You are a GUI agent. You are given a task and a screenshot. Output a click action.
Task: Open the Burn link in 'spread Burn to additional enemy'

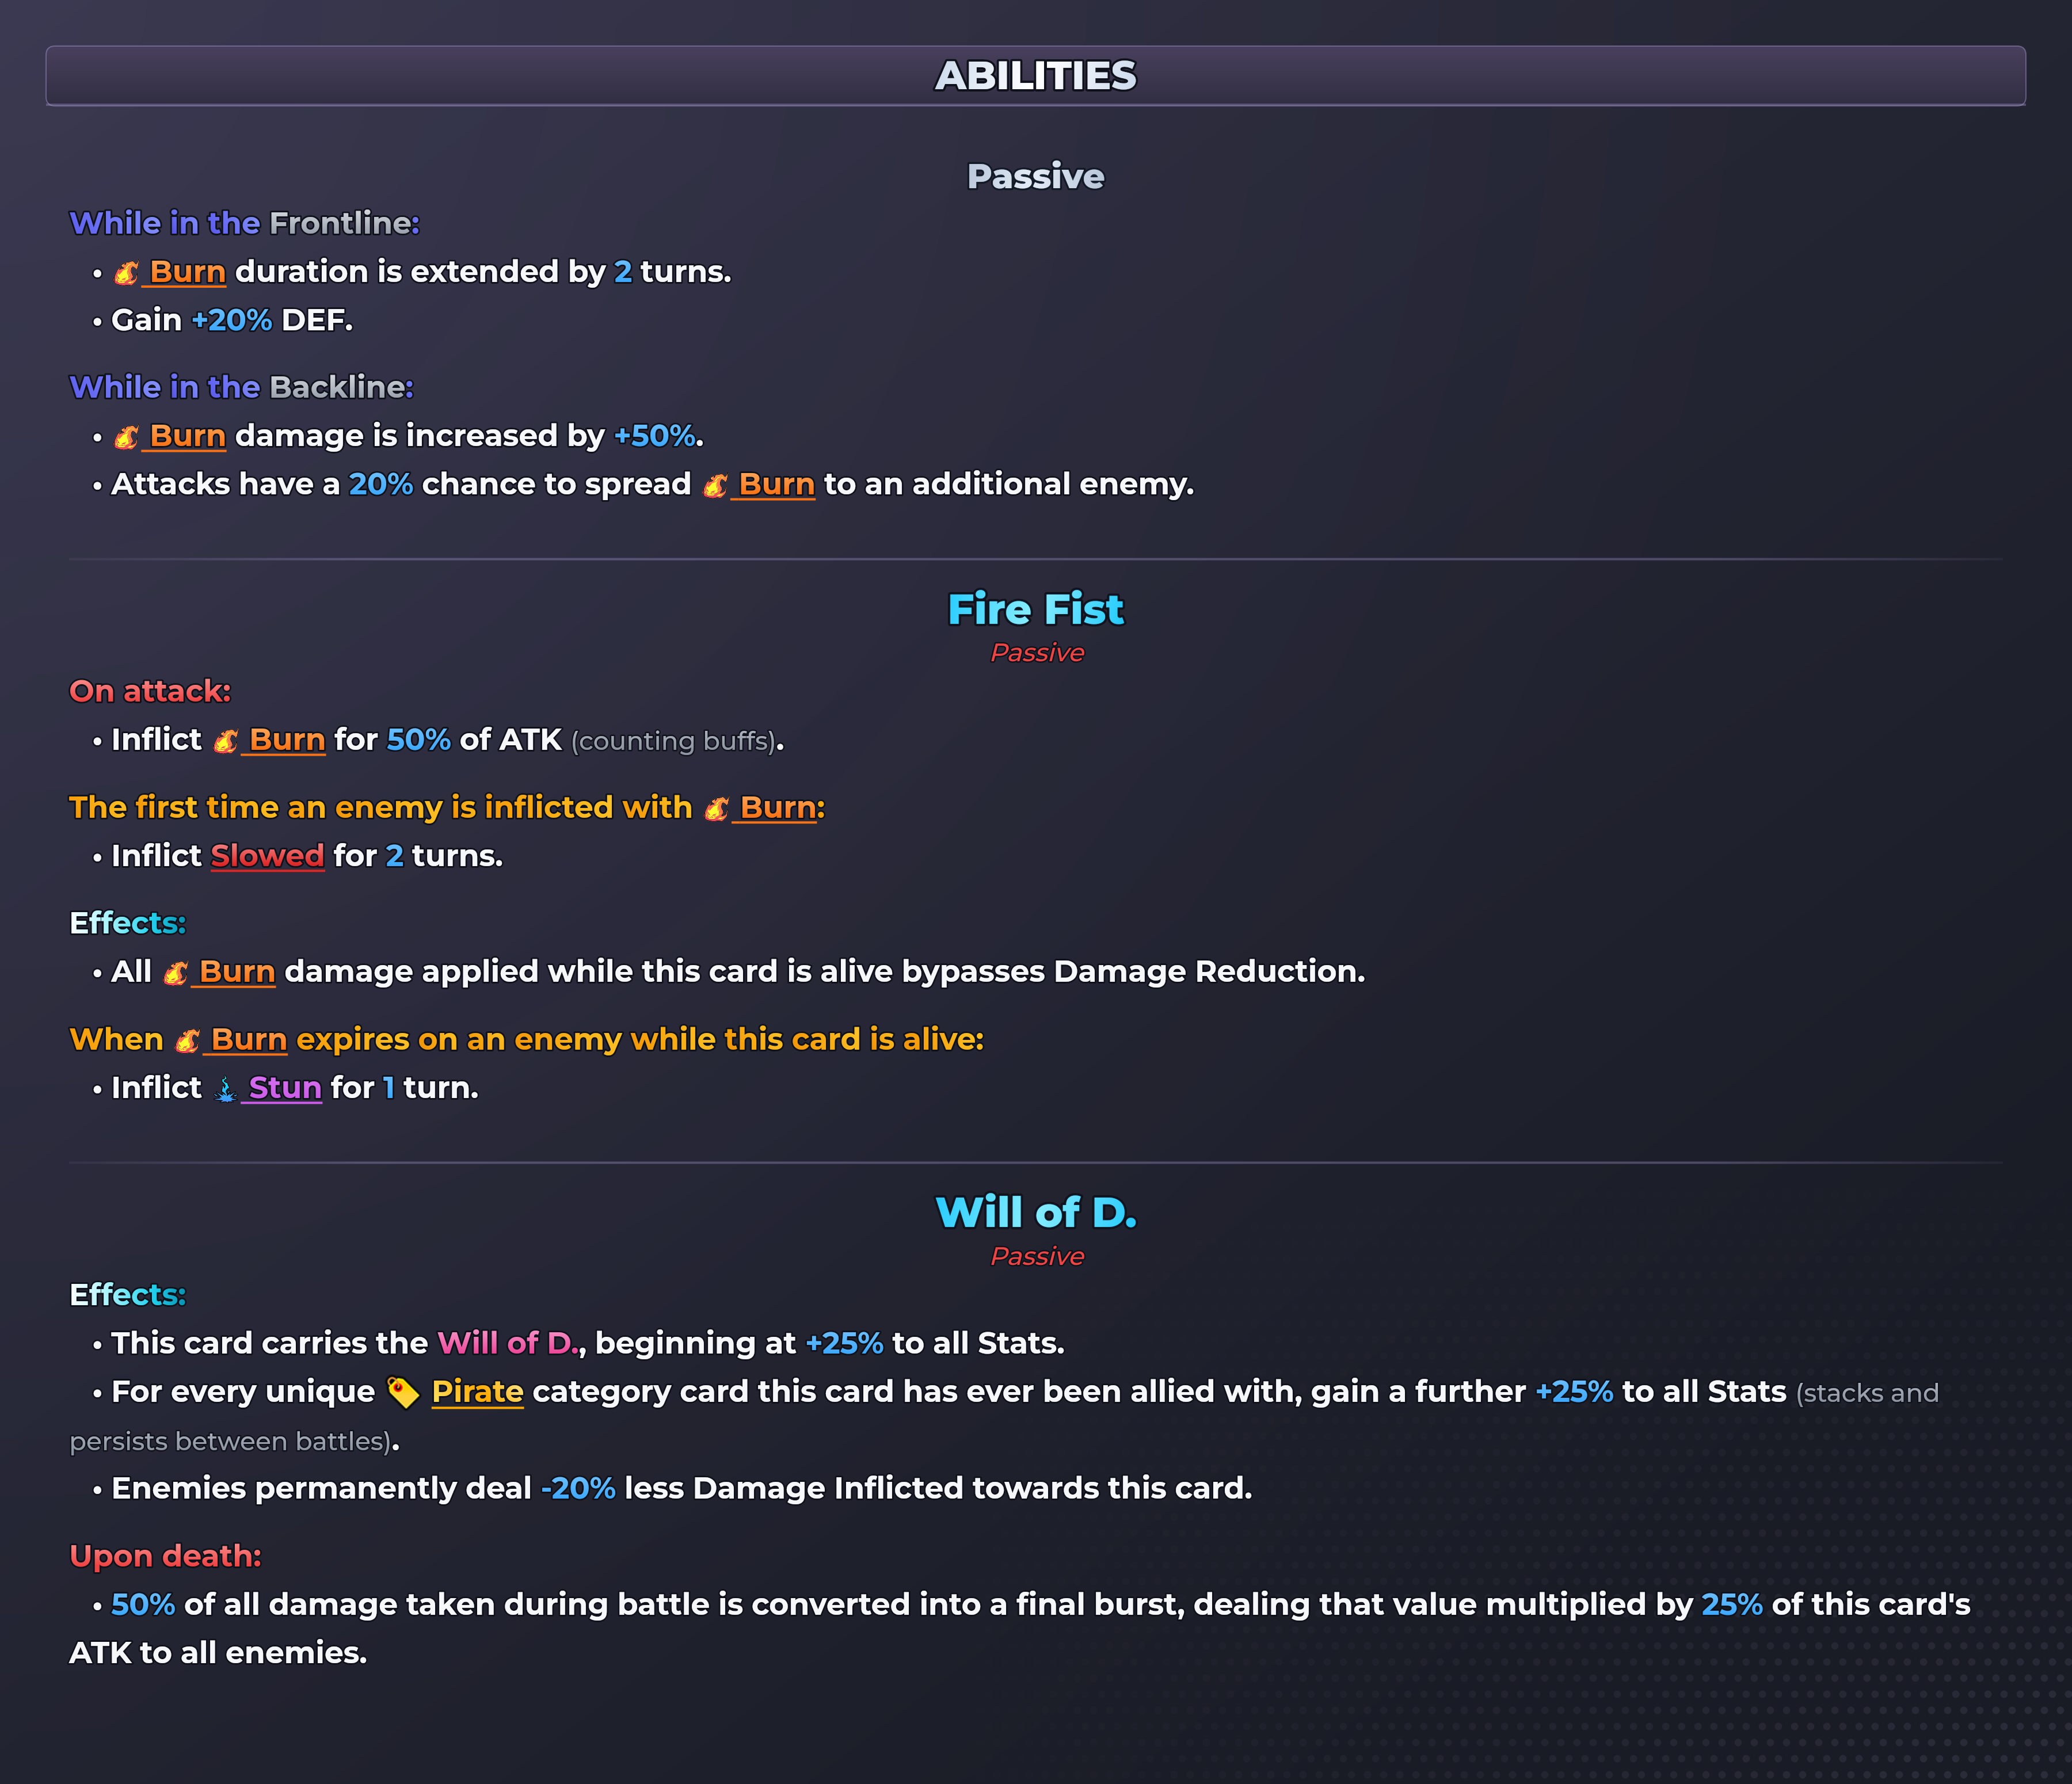[x=776, y=485]
